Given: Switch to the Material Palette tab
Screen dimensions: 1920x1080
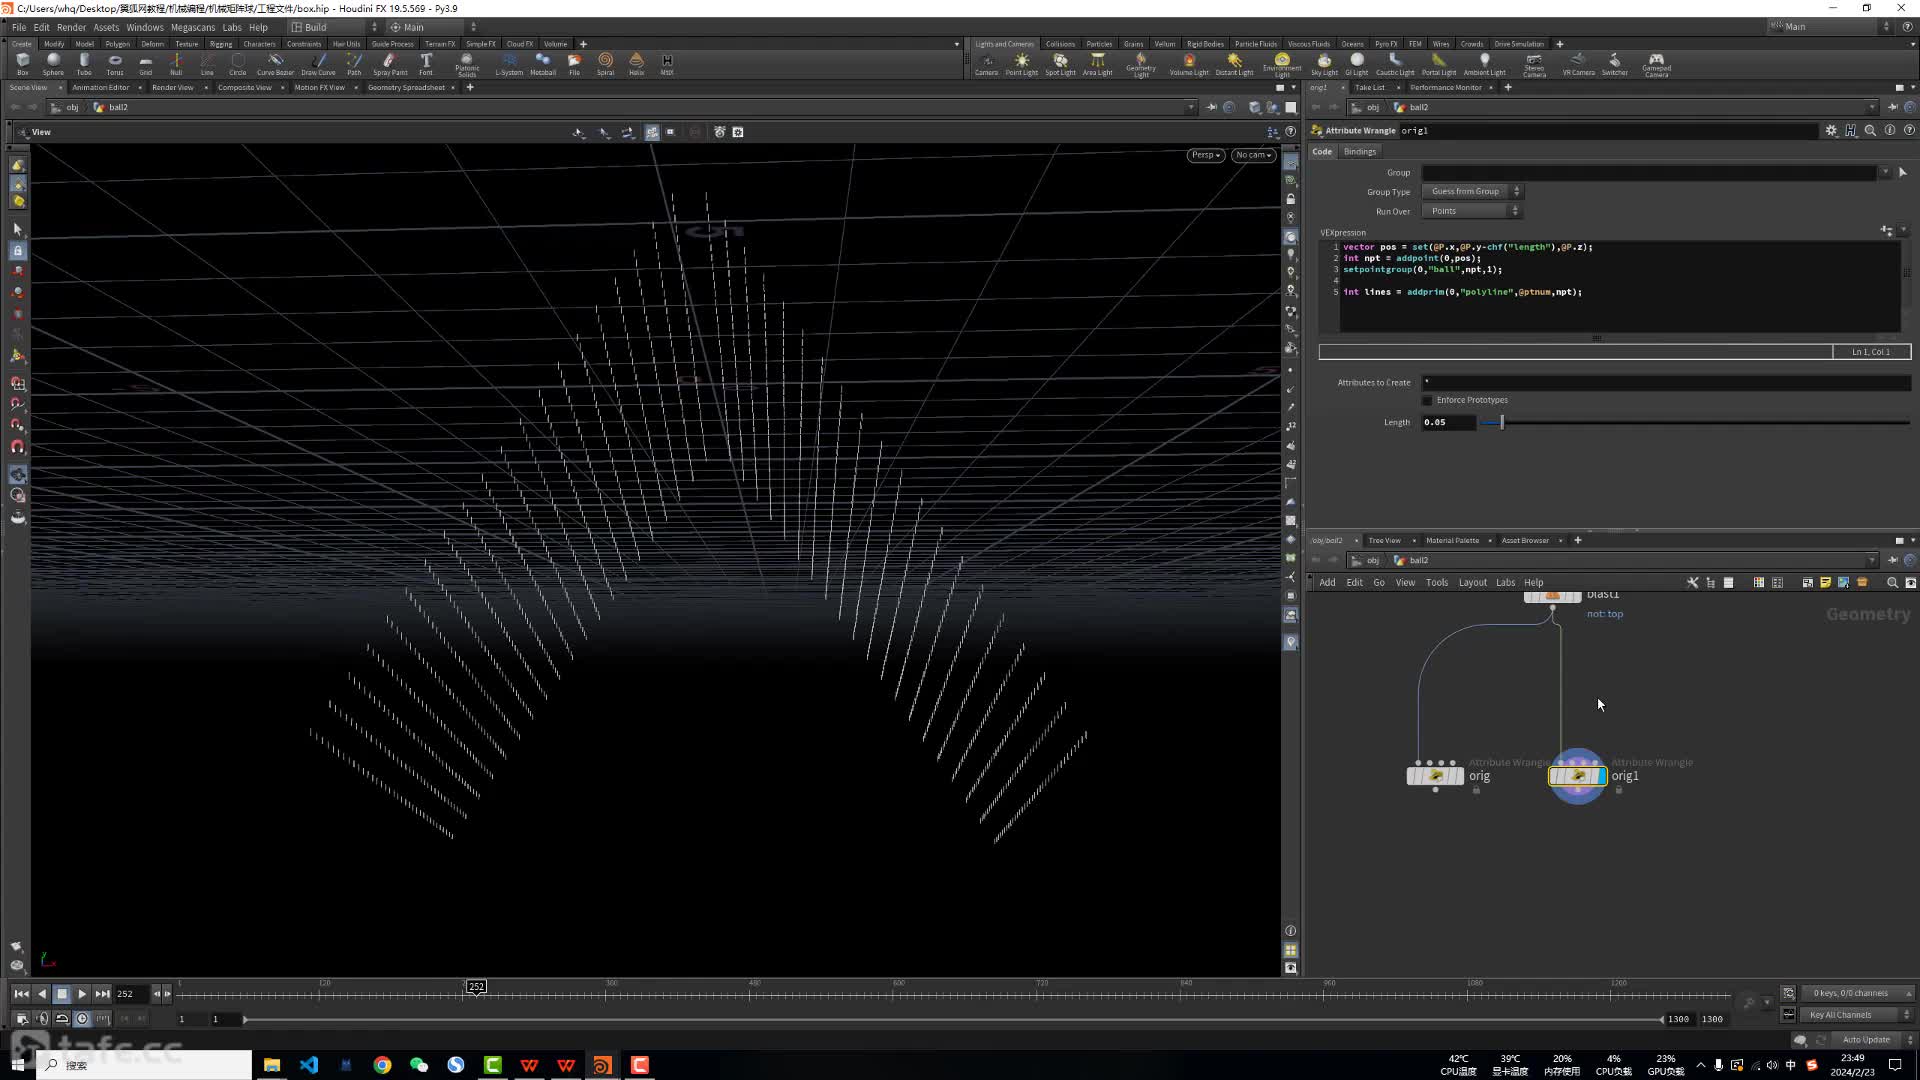Looking at the screenshot, I should 1452,540.
